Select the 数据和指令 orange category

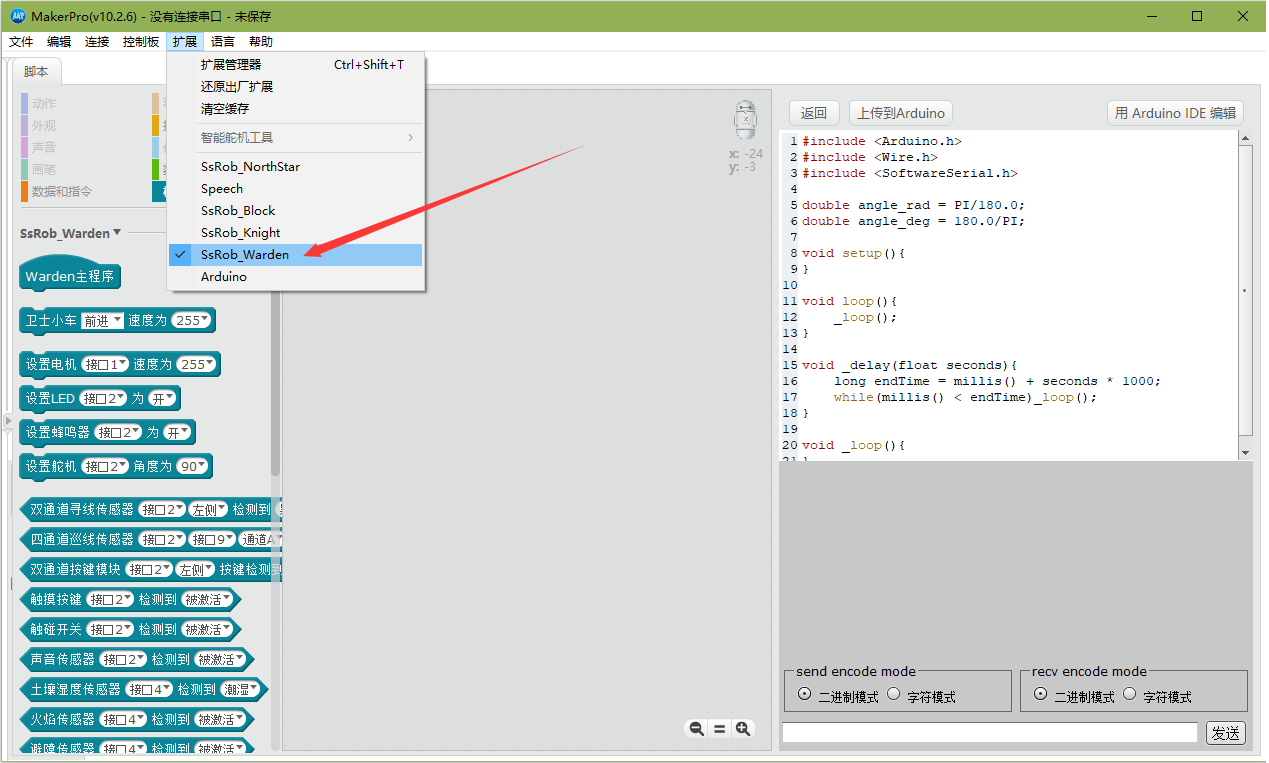[60, 191]
